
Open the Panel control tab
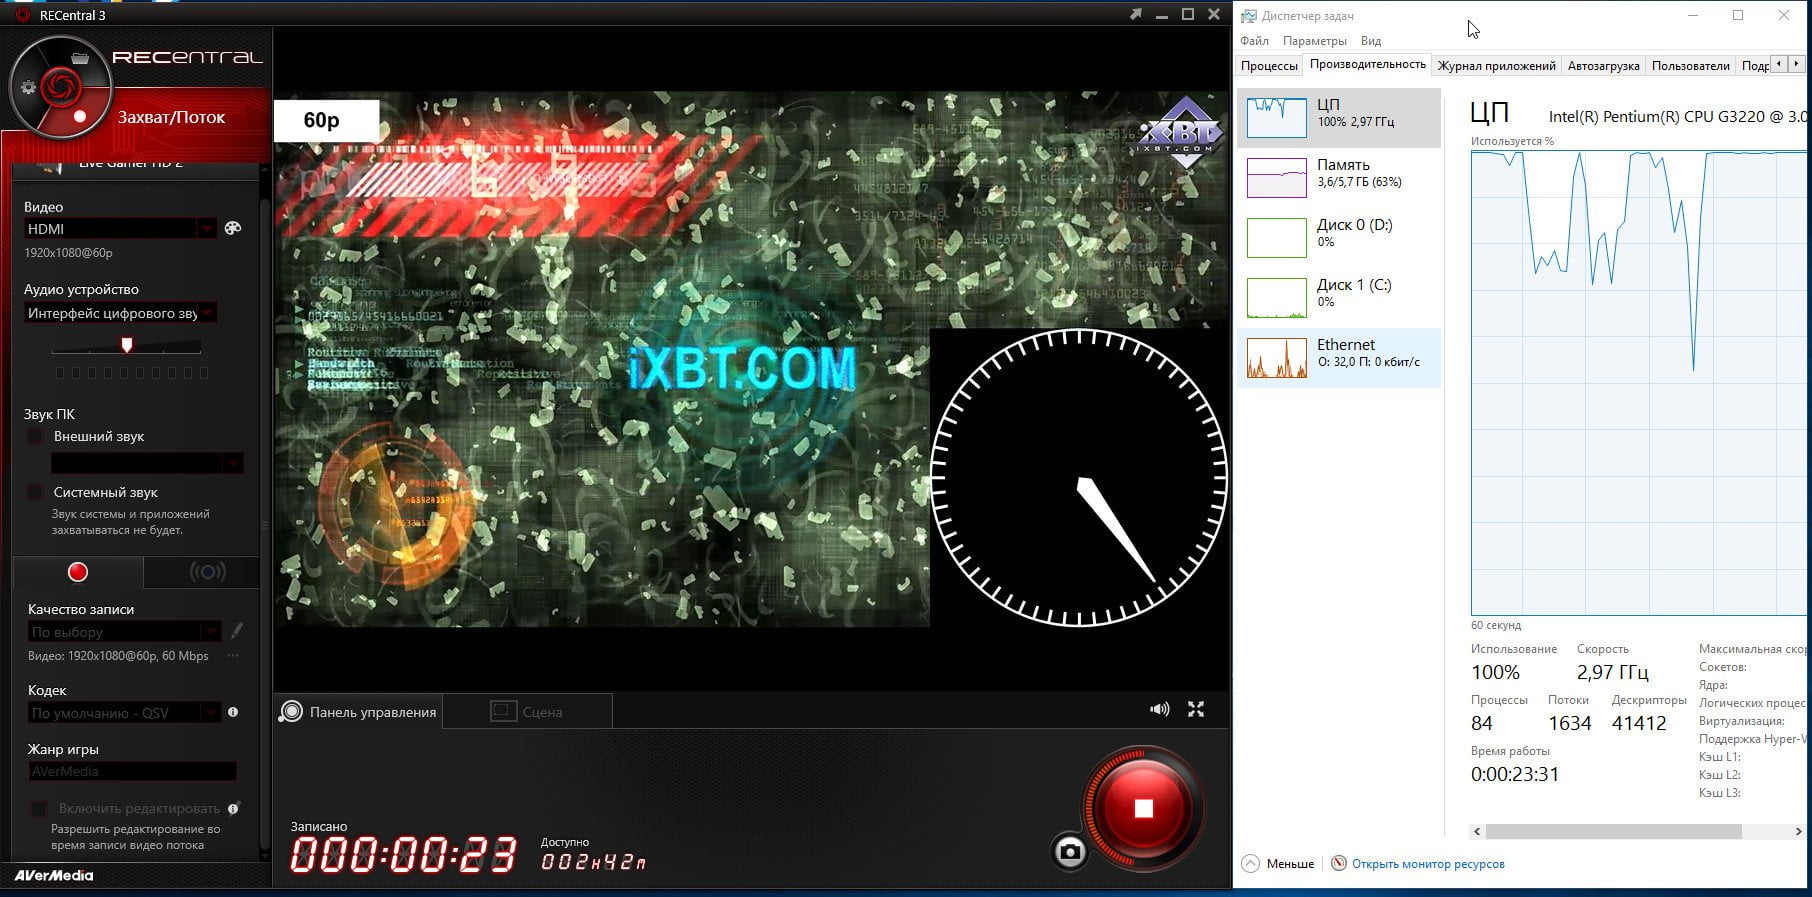[358, 712]
